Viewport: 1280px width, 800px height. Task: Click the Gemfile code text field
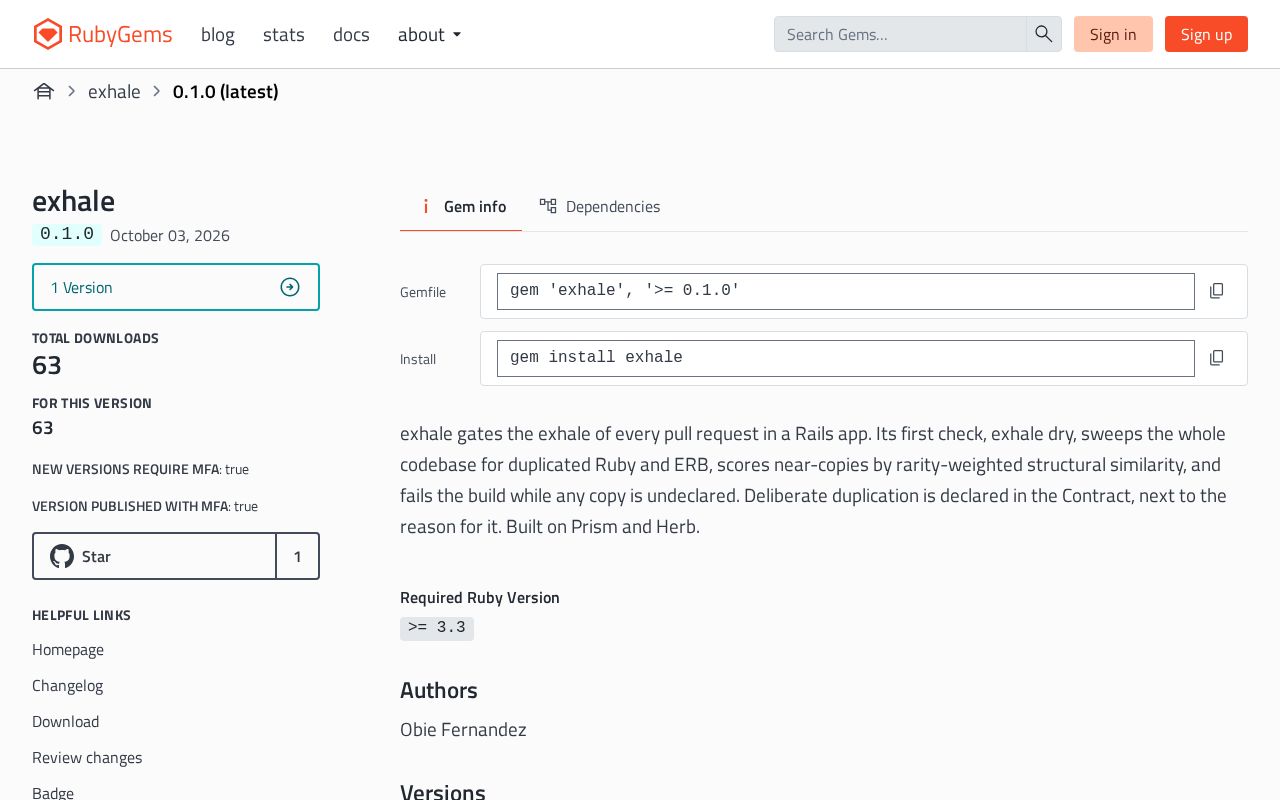tap(846, 291)
